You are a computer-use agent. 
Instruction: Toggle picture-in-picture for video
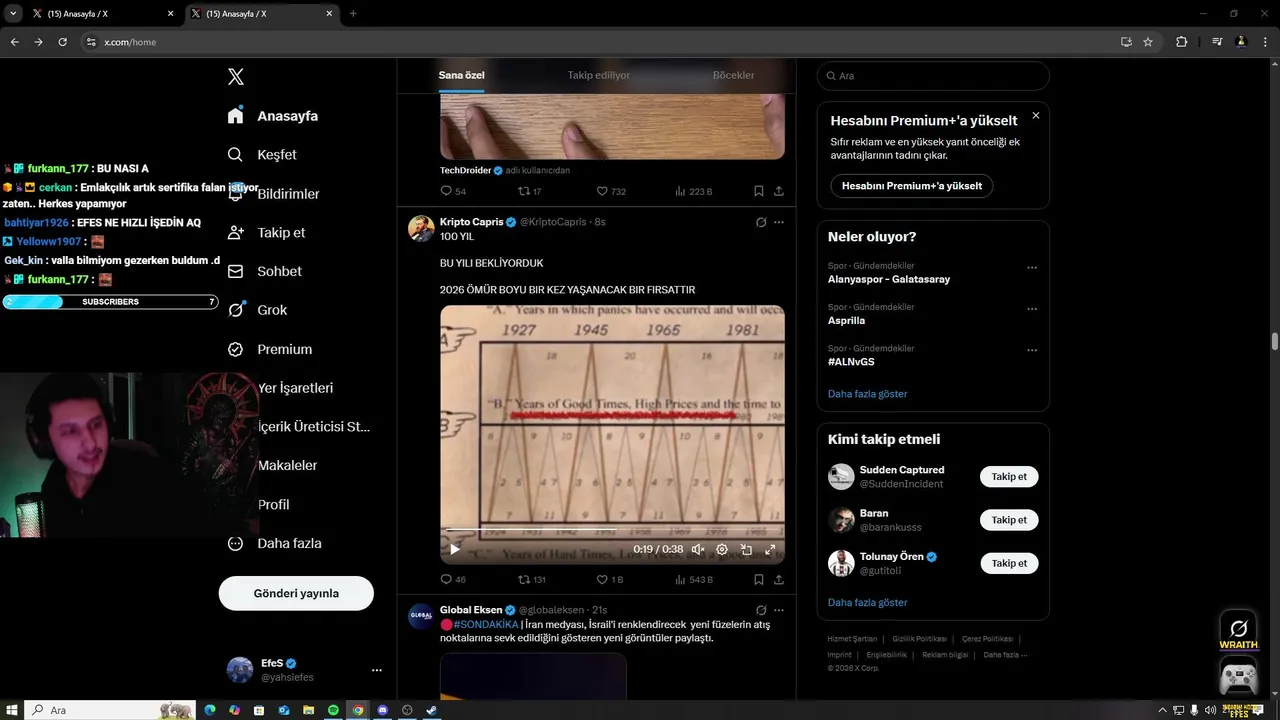click(746, 549)
